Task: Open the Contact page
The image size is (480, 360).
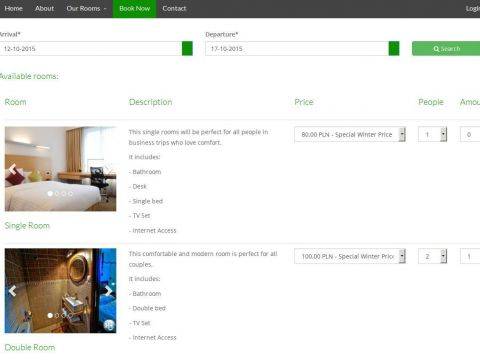Action: point(174,9)
